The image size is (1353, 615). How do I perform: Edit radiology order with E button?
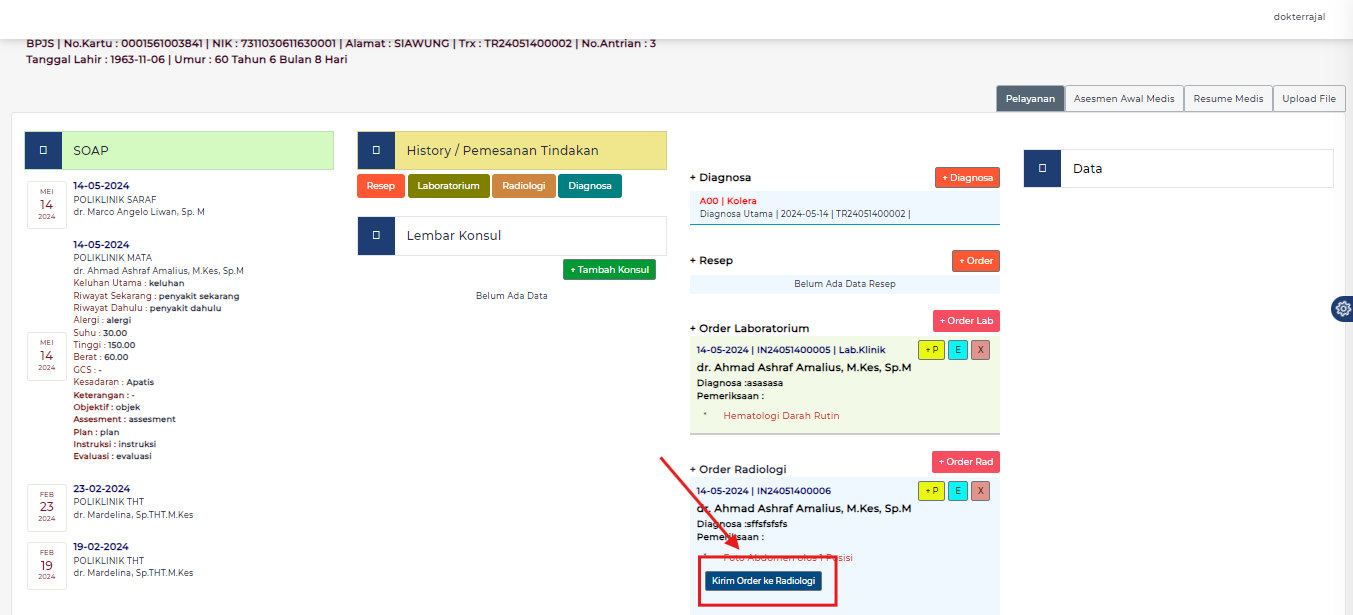[x=957, y=490]
